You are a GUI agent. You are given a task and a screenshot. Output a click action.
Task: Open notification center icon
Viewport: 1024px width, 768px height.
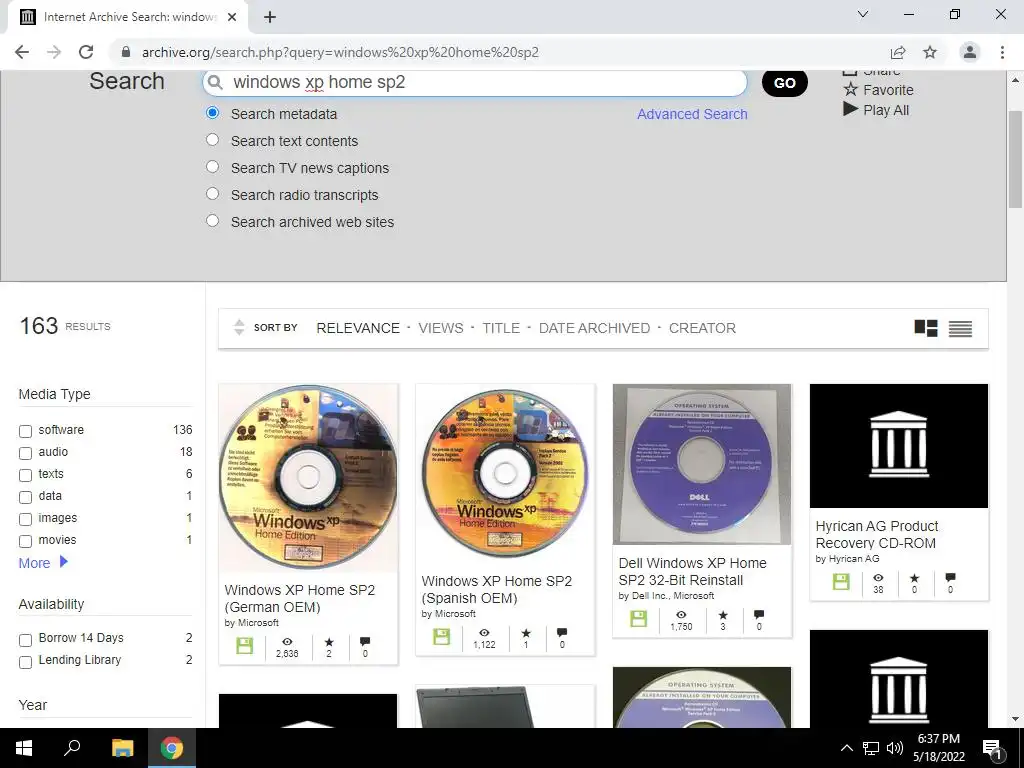[x=993, y=748]
